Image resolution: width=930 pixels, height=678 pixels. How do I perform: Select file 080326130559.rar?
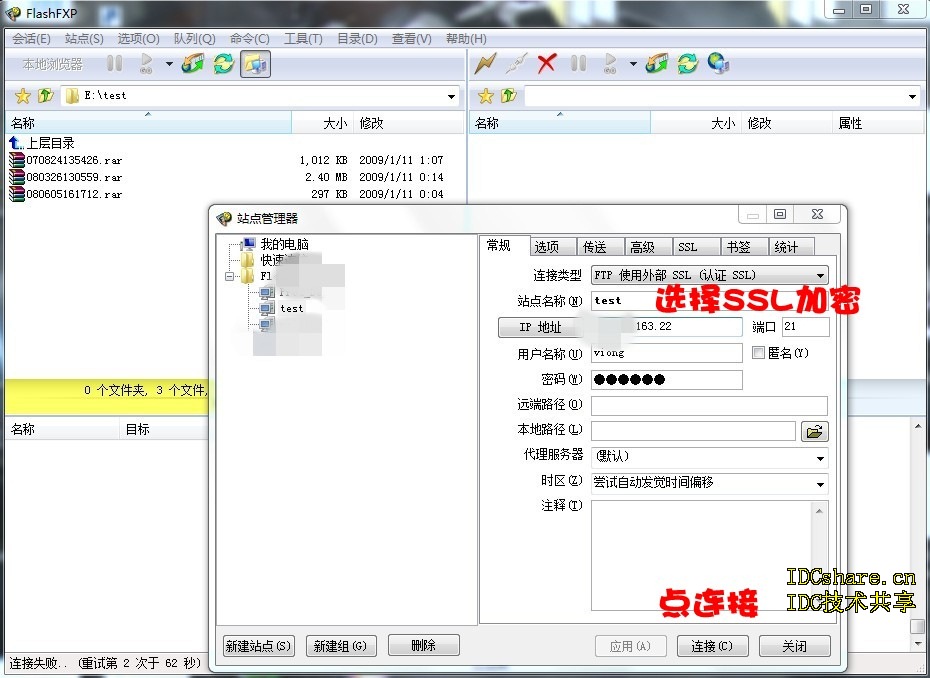(x=66, y=177)
